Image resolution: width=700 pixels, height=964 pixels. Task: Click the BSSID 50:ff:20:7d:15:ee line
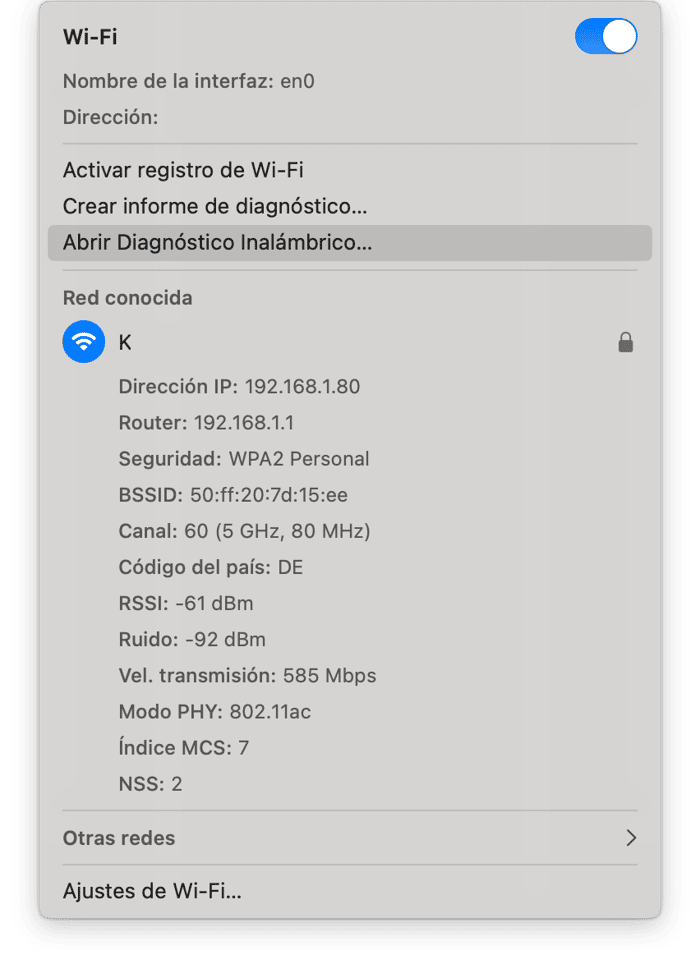[233, 495]
